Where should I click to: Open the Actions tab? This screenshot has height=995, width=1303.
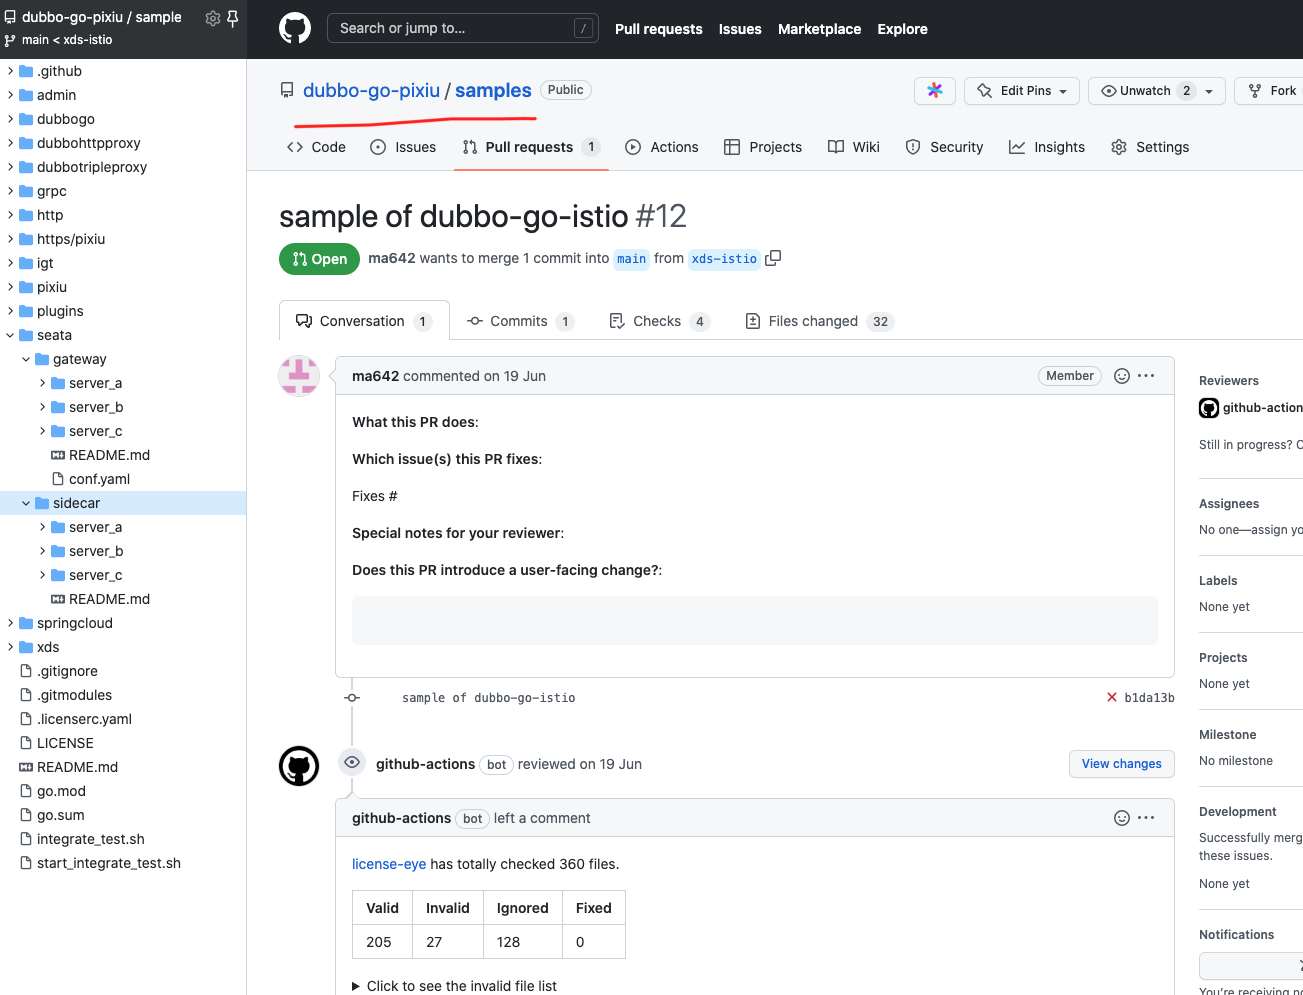point(662,147)
